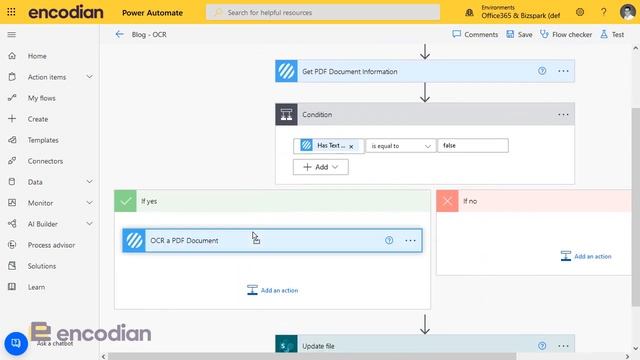Click the Connectors icon in sidebar
Image resolution: width=640 pixels, height=360 pixels.
coord(12,161)
